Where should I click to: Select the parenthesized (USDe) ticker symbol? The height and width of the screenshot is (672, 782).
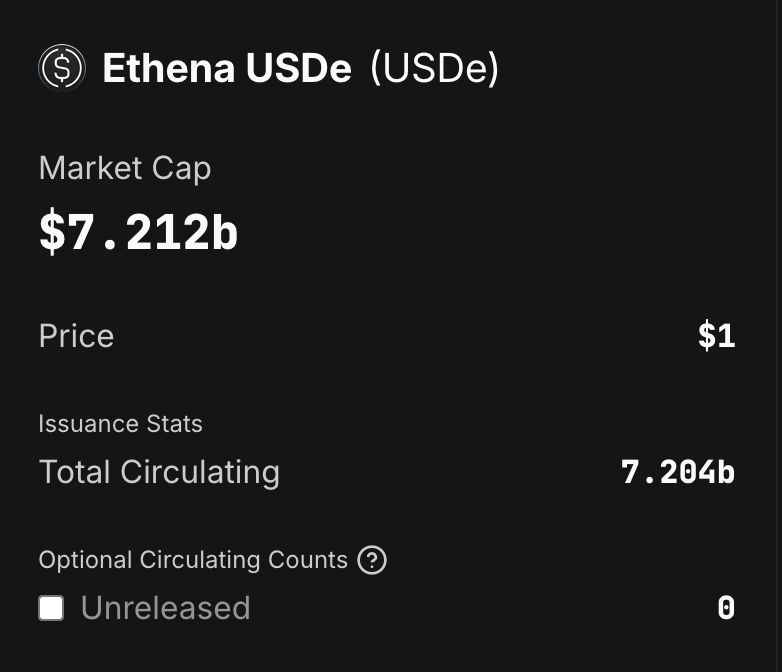click(x=434, y=68)
